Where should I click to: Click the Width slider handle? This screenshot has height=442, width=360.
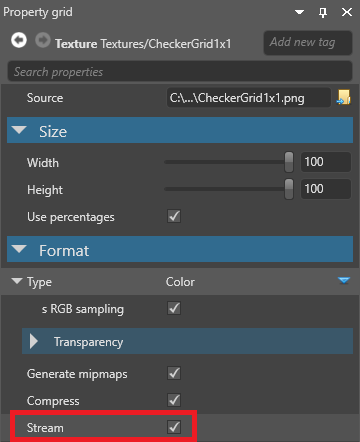click(x=289, y=162)
